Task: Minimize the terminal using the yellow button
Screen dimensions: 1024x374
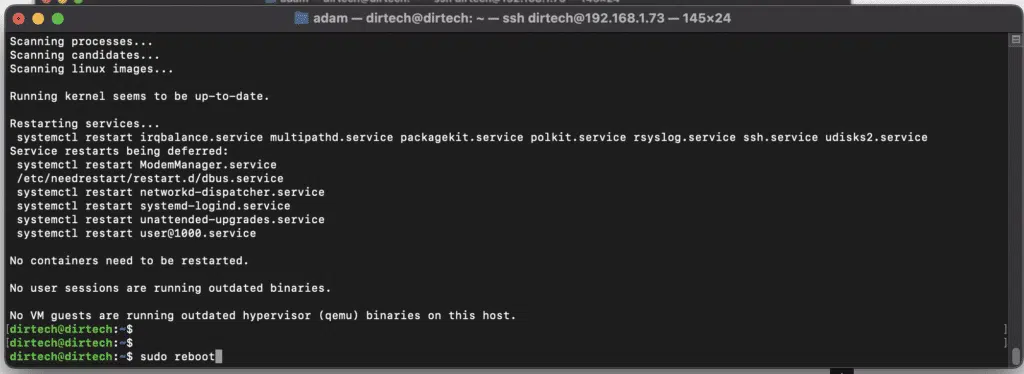Action: (x=38, y=19)
